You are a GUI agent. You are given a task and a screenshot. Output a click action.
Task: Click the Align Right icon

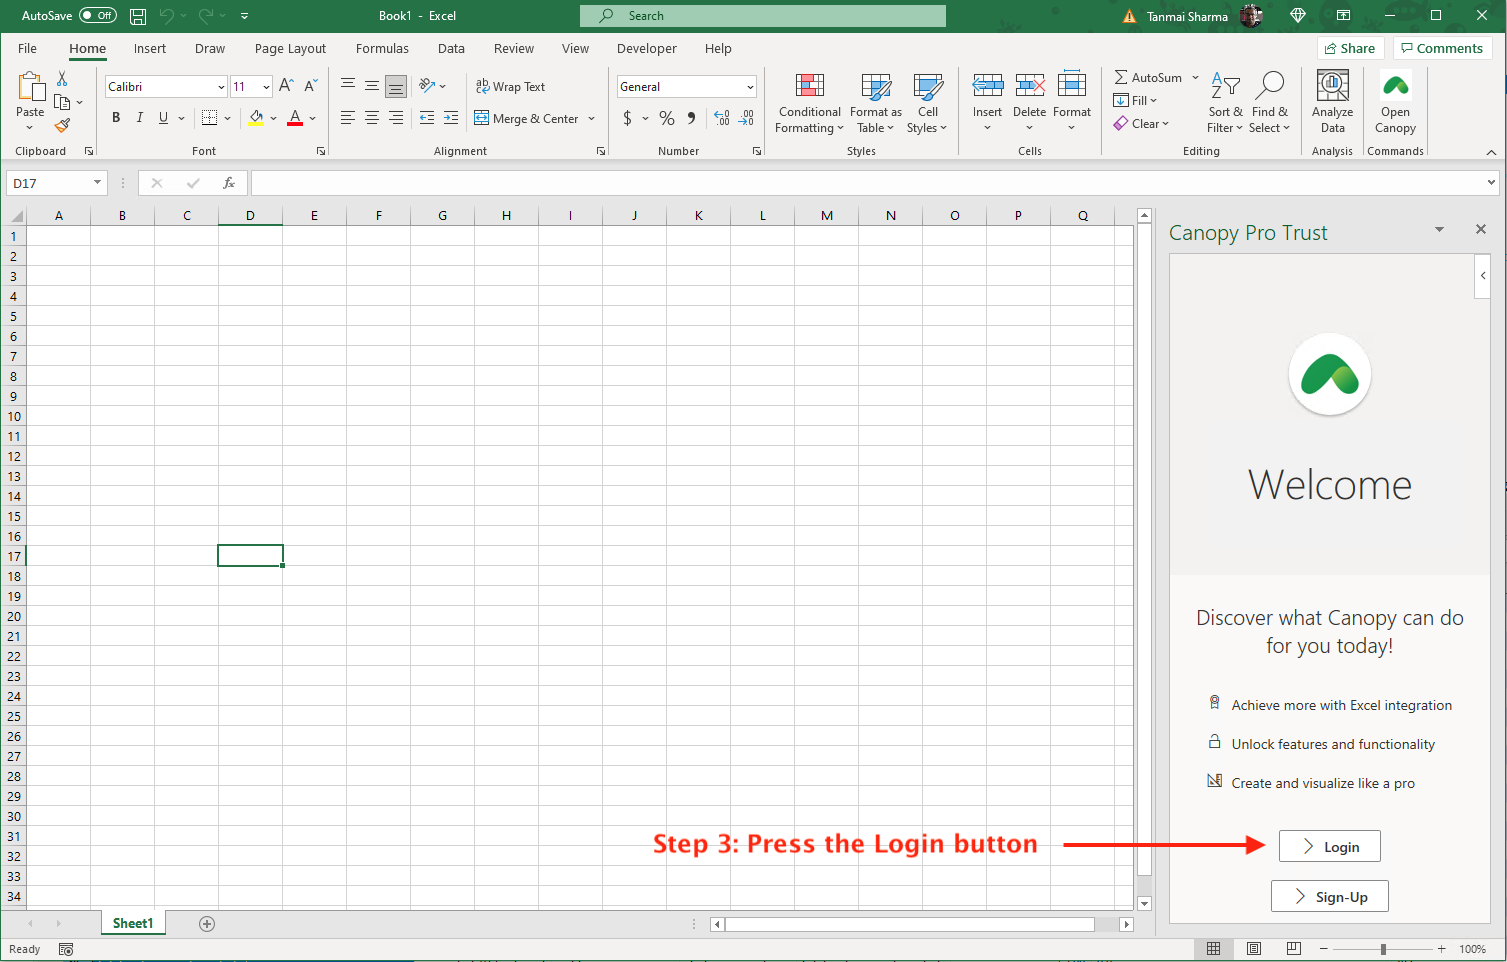(396, 118)
